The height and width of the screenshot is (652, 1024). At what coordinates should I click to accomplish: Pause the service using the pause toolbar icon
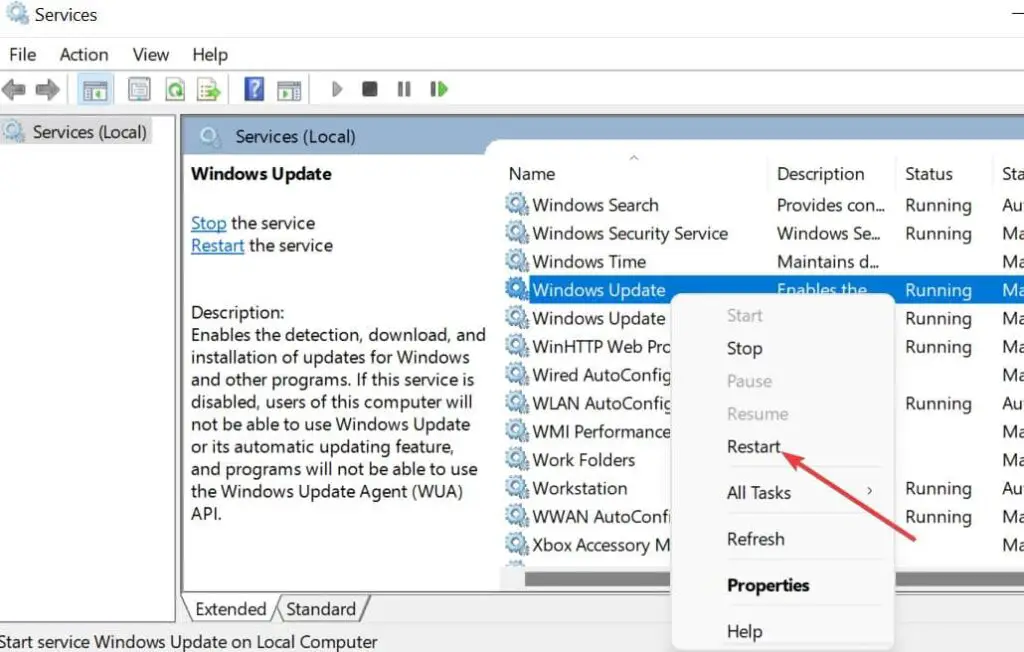click(x=403, y=88)
